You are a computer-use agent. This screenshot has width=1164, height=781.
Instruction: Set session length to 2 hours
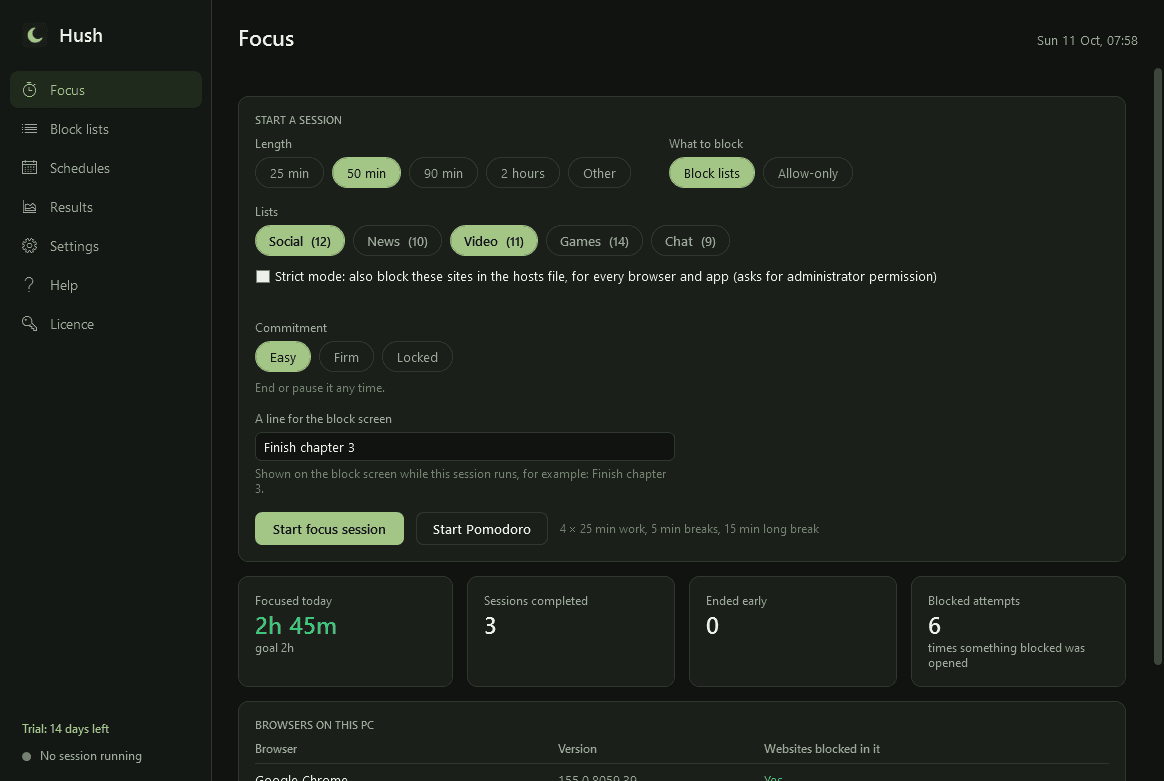(523, 173)
